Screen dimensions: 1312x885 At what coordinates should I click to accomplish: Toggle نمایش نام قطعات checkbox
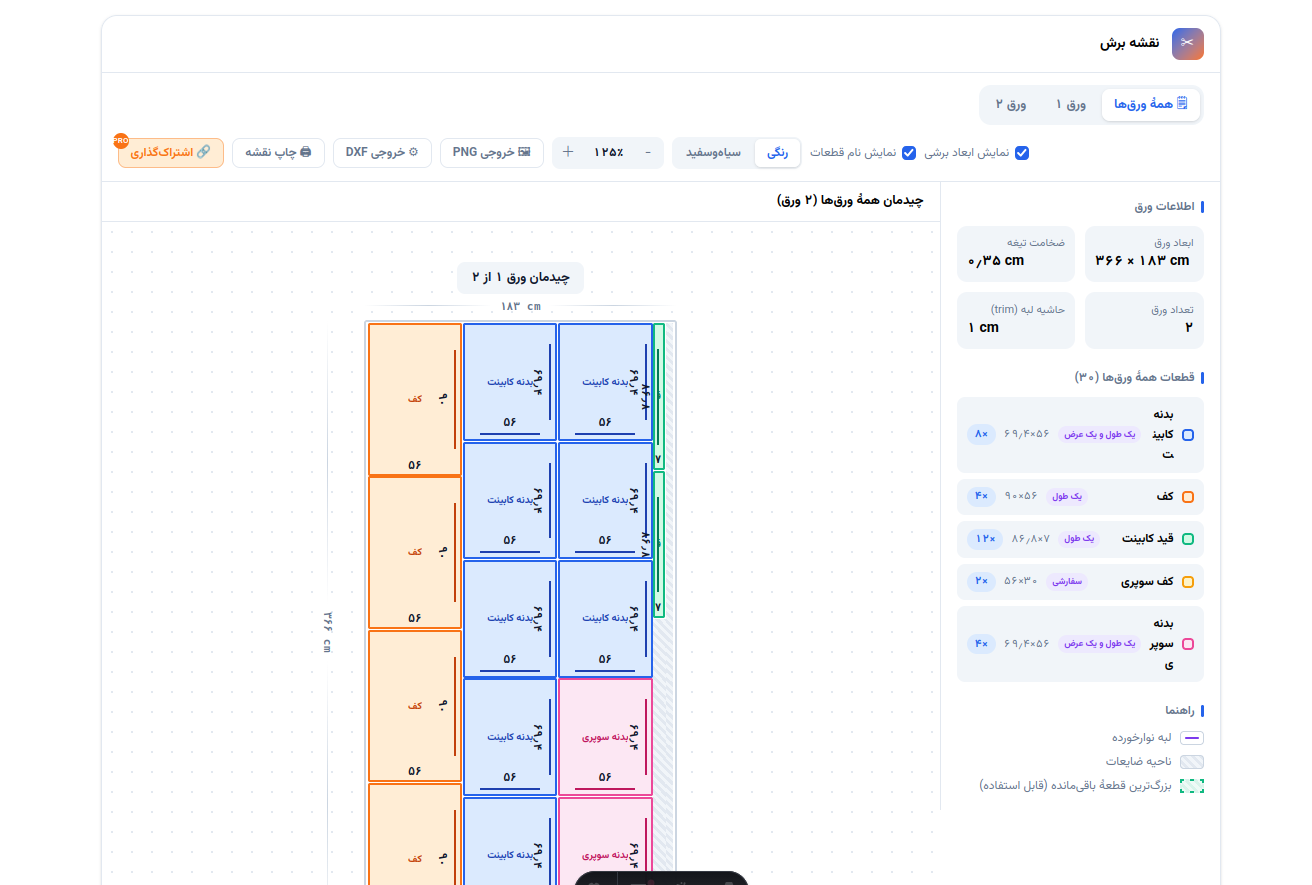coord(909,153)
